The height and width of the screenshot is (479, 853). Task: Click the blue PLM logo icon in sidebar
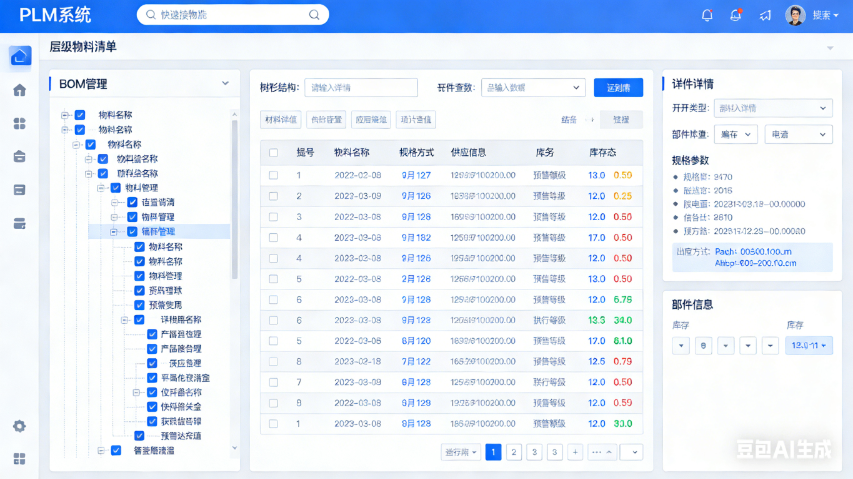(x=20, y=56)
